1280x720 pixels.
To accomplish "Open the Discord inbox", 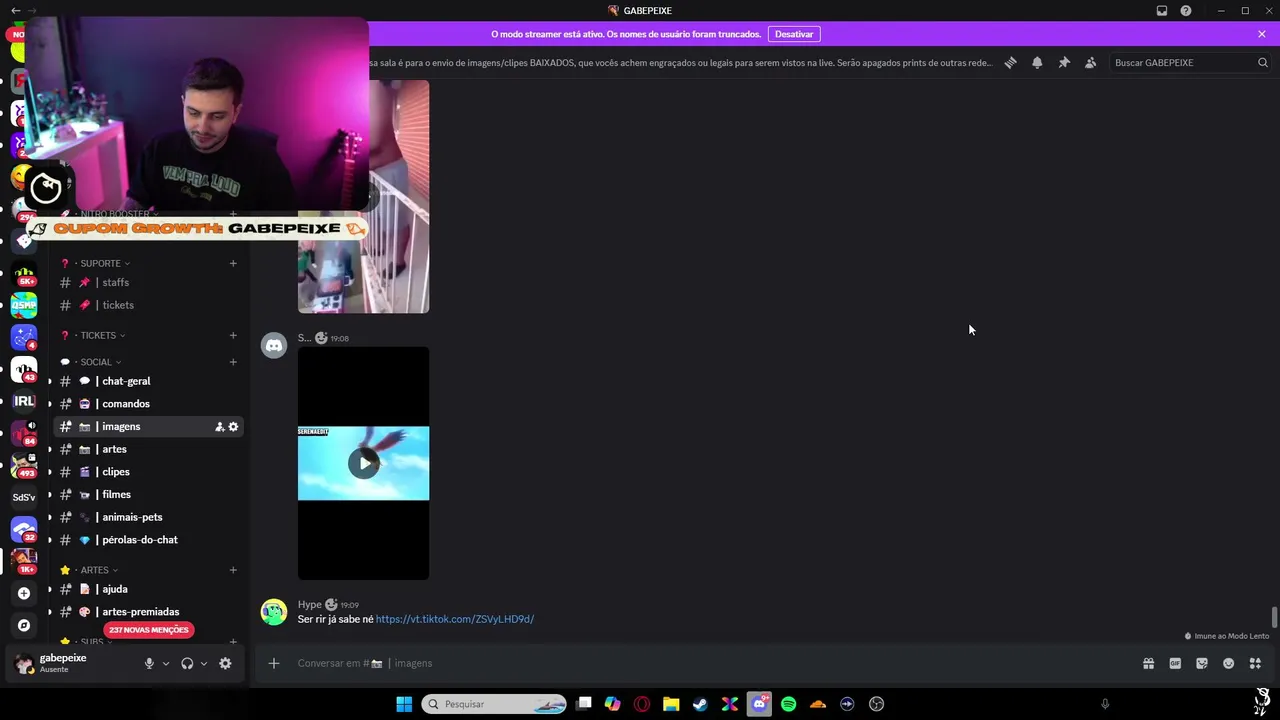I will (x=1162, y=11).
